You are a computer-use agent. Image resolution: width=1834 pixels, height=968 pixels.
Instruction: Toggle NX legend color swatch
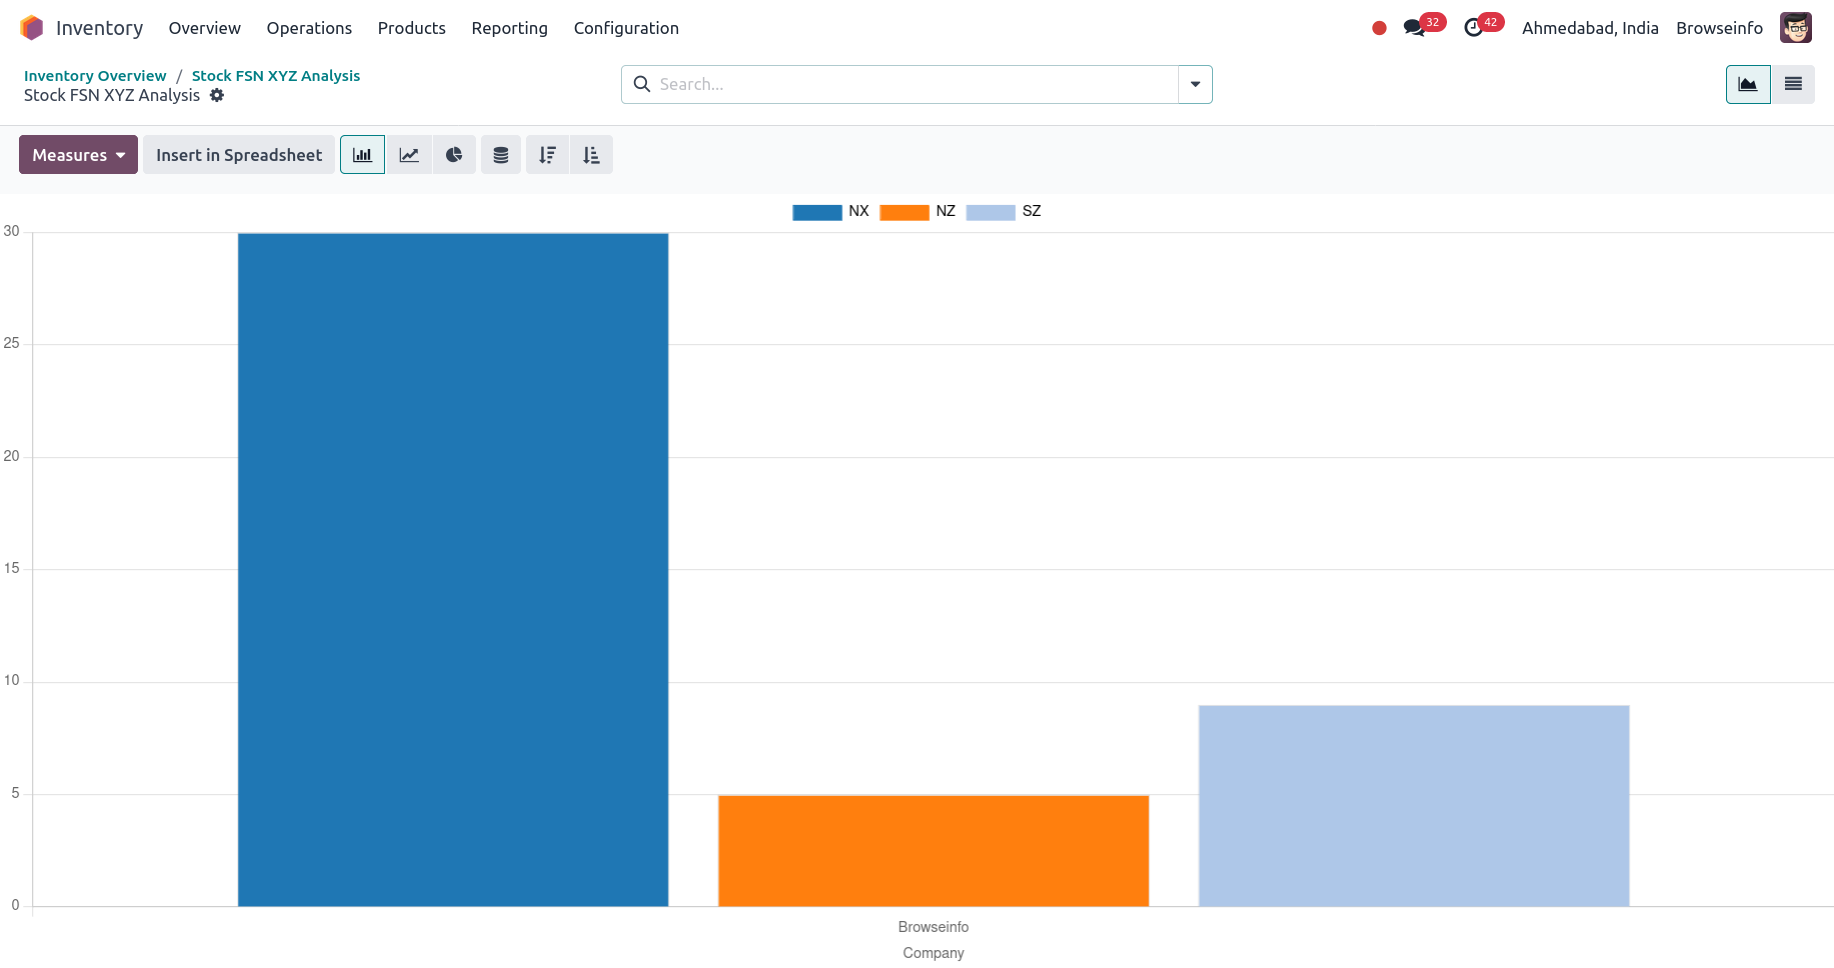[817, 212]
